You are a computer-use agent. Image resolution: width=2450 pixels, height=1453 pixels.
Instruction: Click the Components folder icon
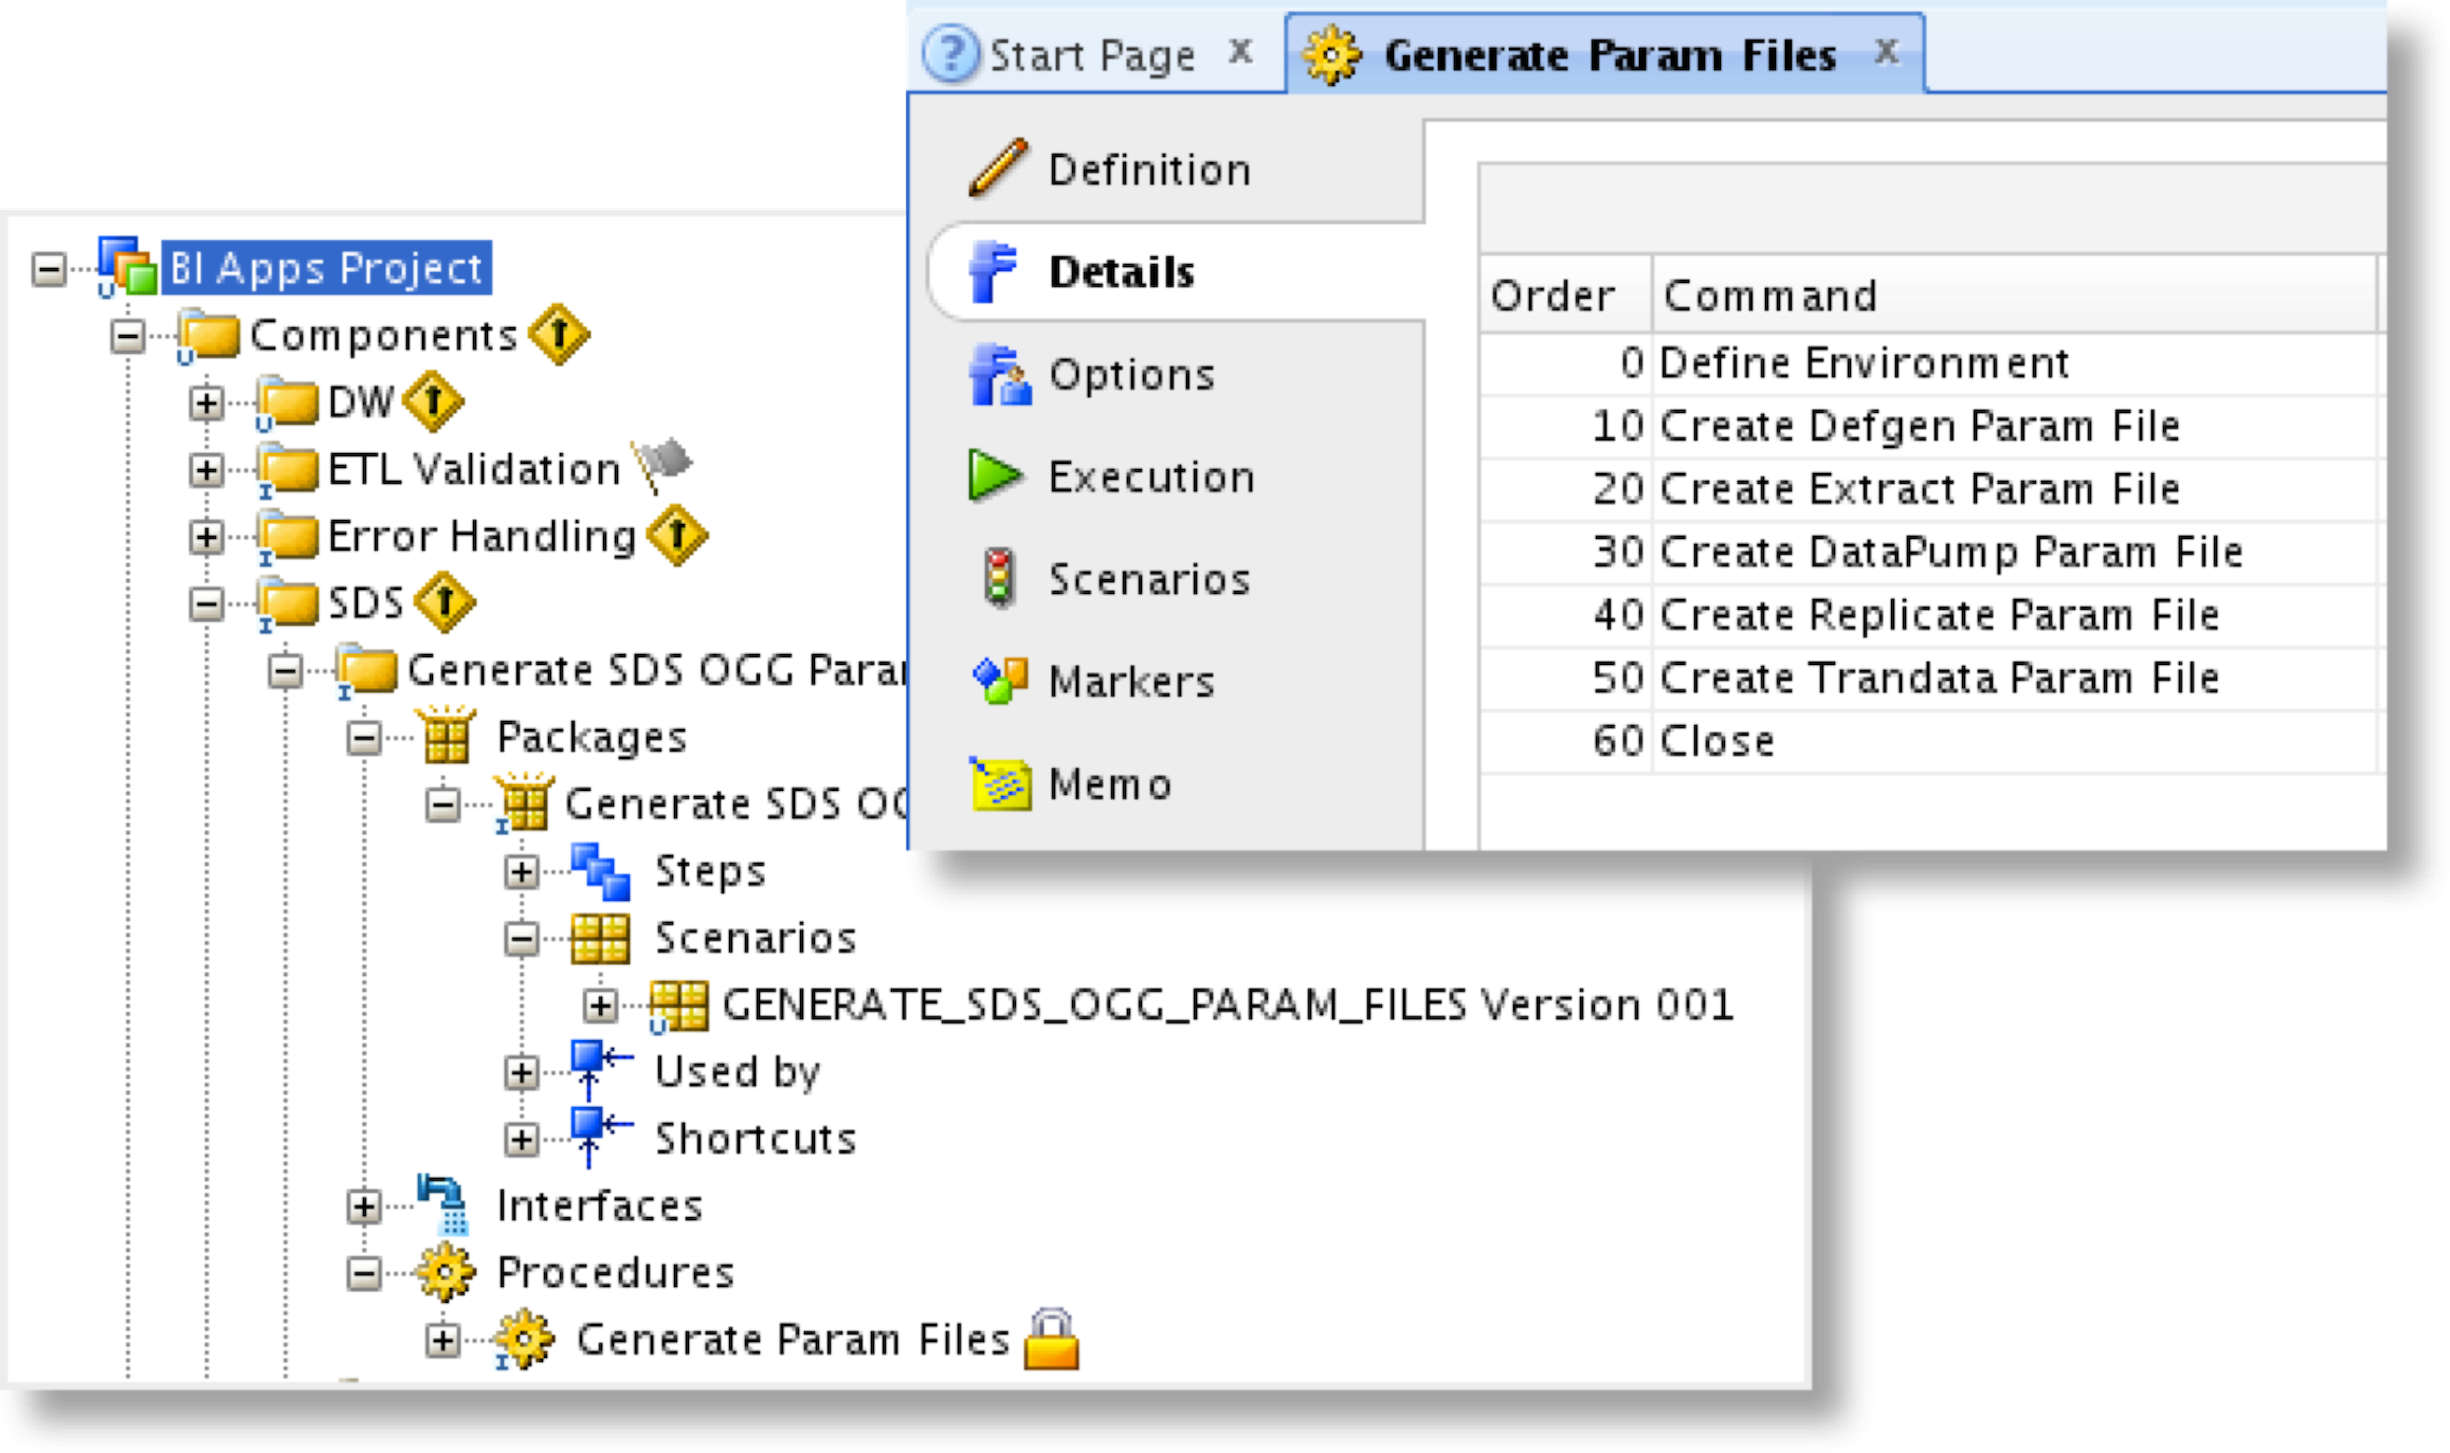click(207, 334)
